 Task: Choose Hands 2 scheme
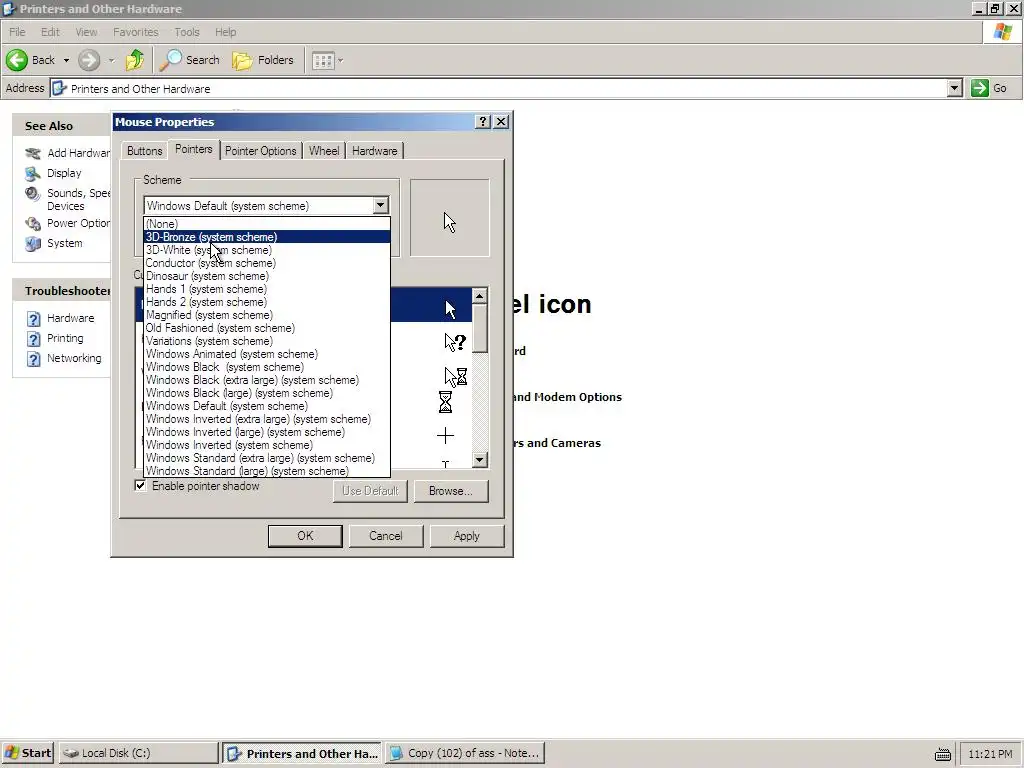[266, 302]
